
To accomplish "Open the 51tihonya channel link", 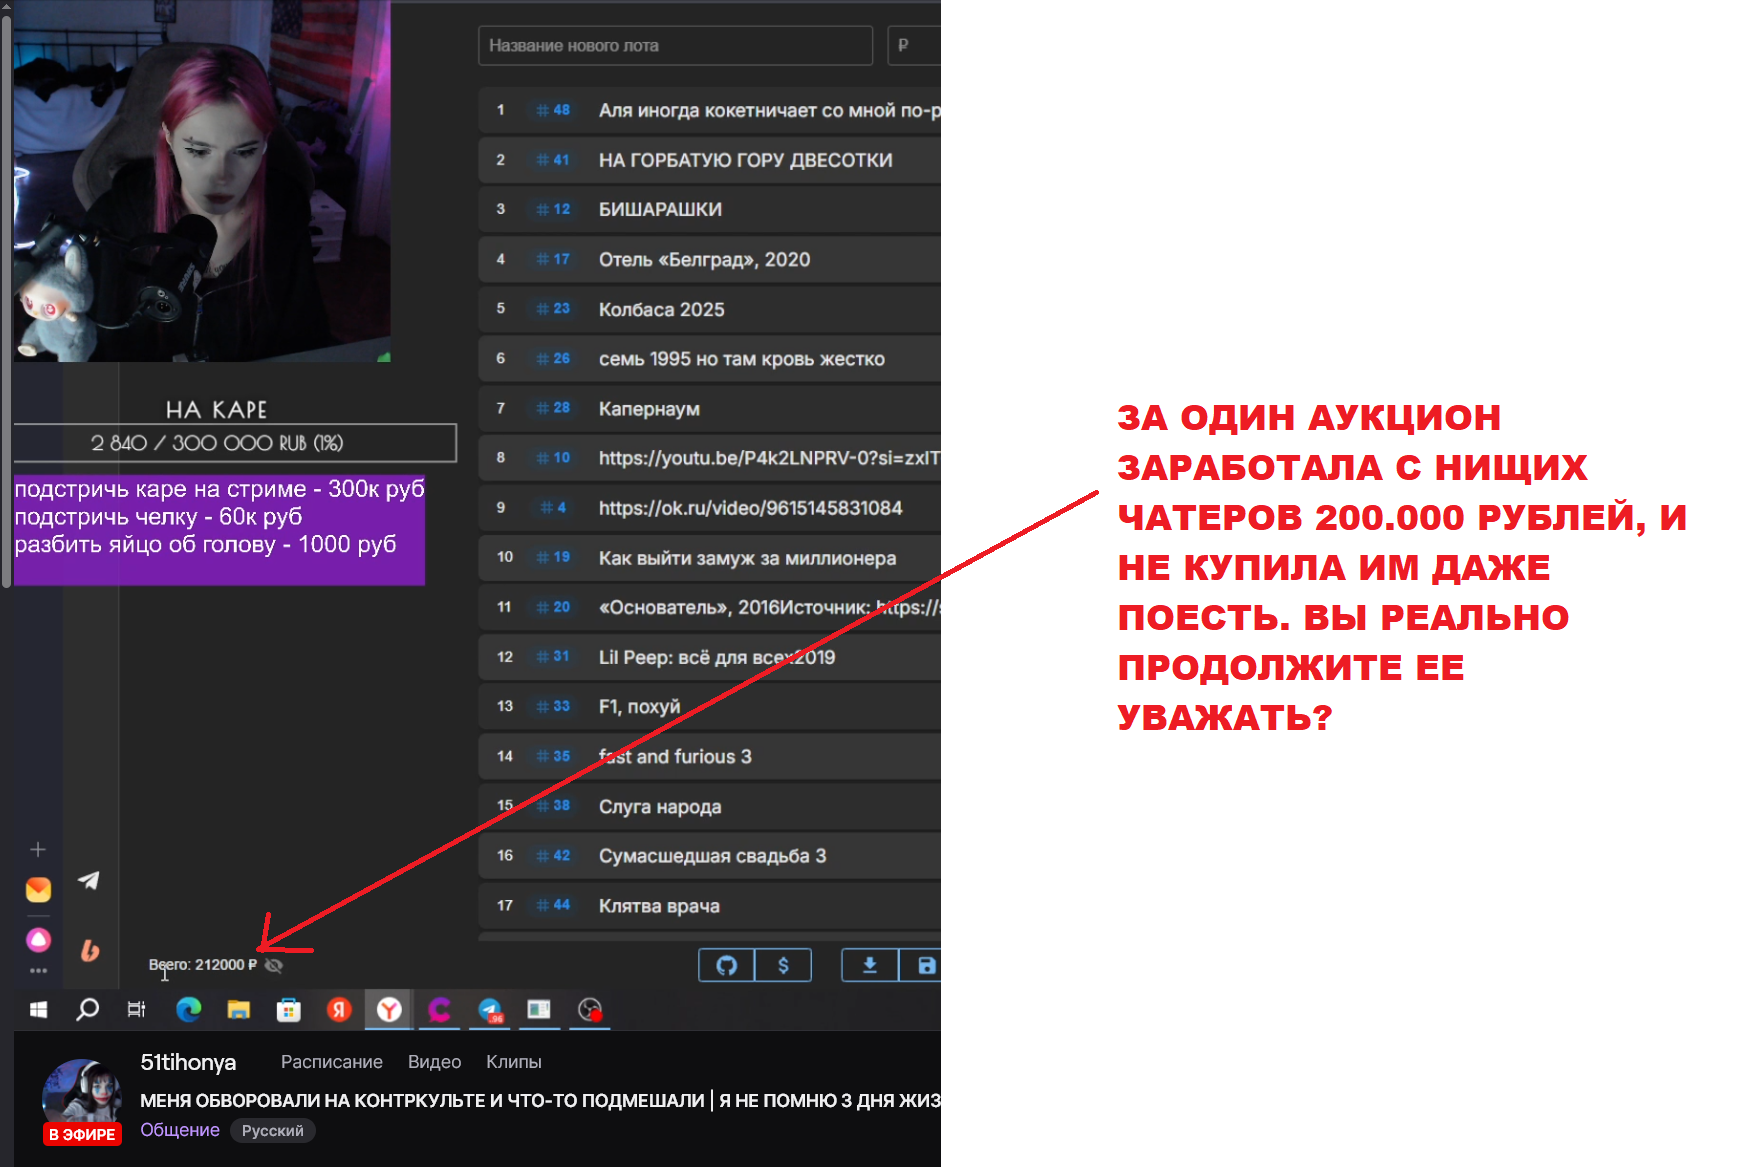I will coord(187,1062).
